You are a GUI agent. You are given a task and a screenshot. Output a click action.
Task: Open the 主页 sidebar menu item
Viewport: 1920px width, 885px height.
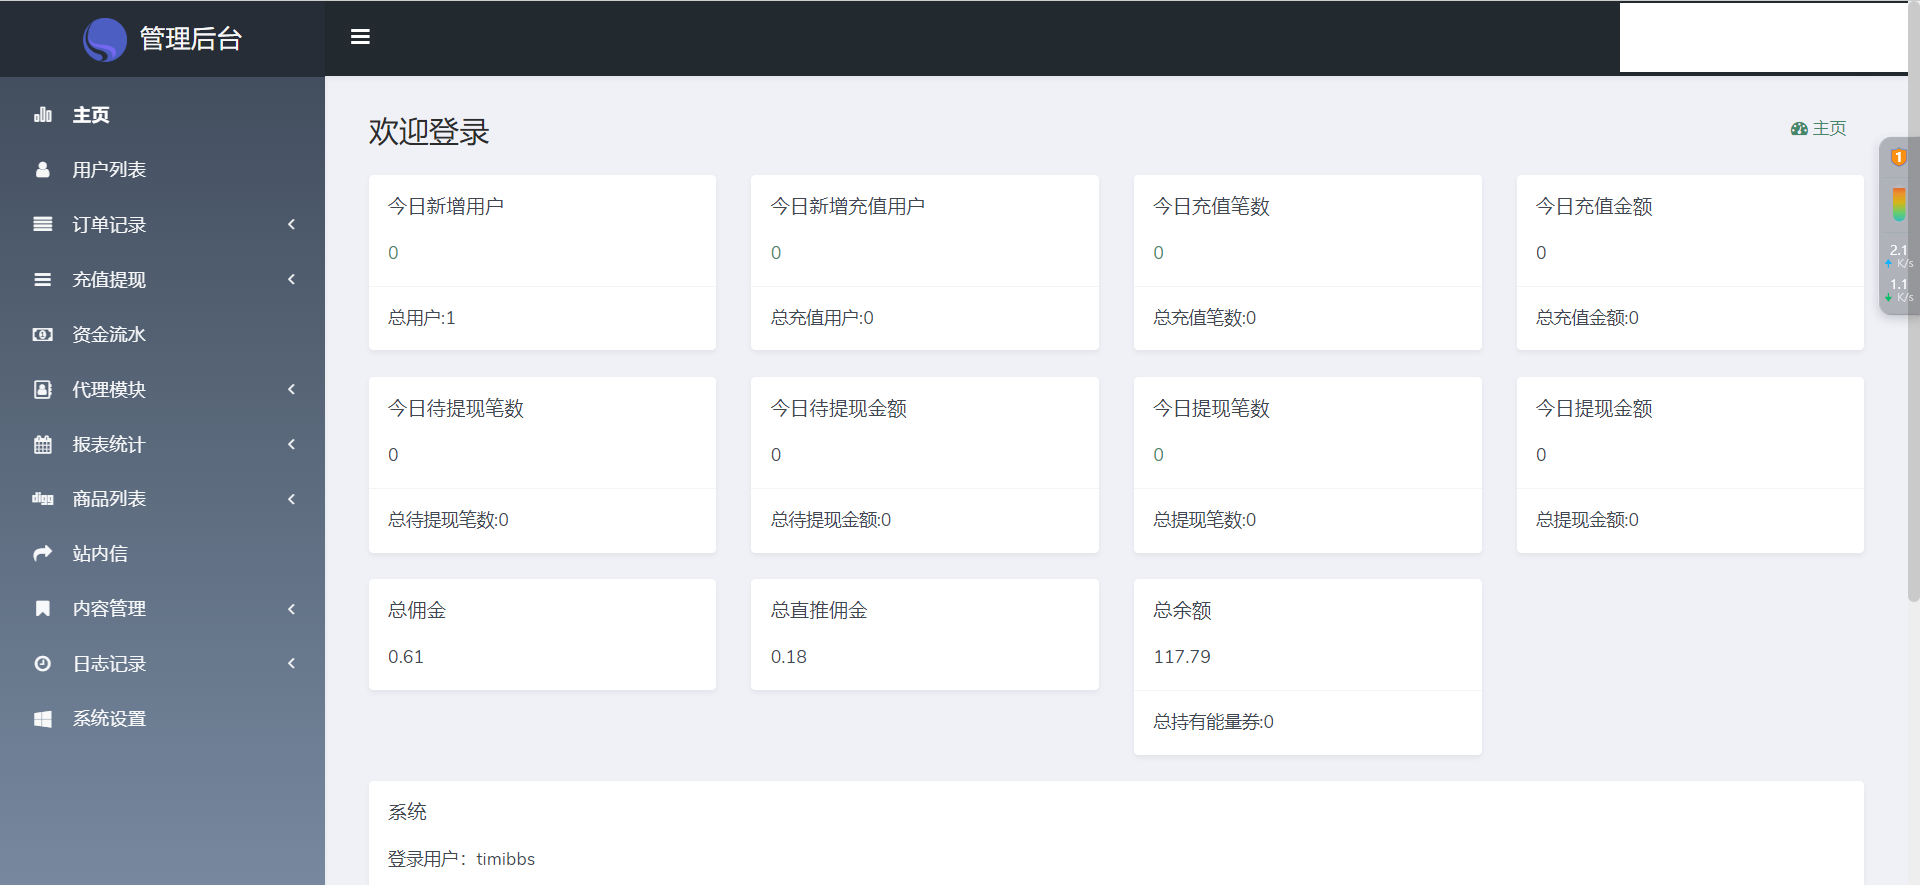tap(162, 115)
